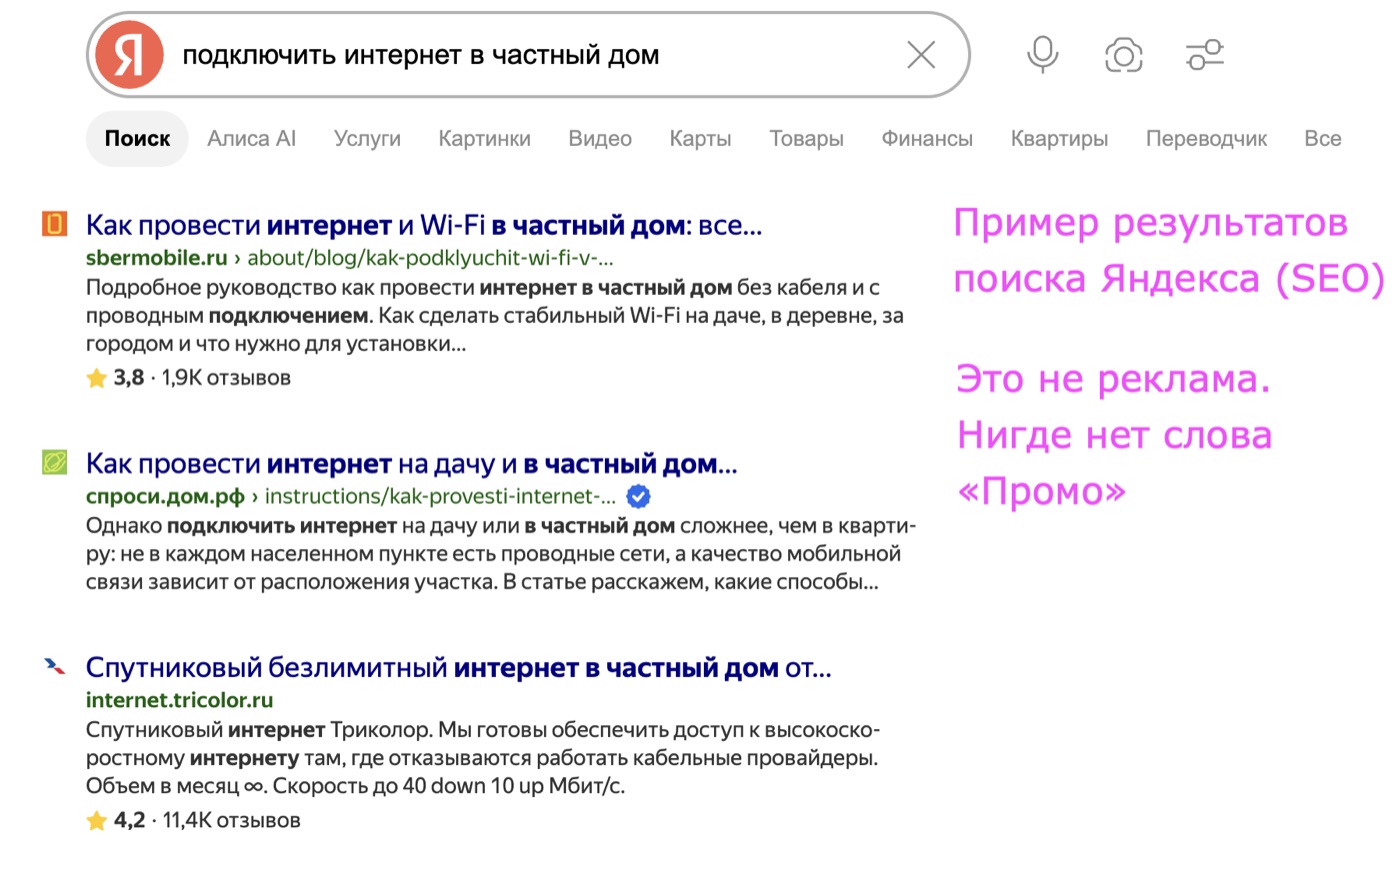Screen dimensions: 1400x879
Task: Show all services via Все
Action: [x=1322, y=139]
